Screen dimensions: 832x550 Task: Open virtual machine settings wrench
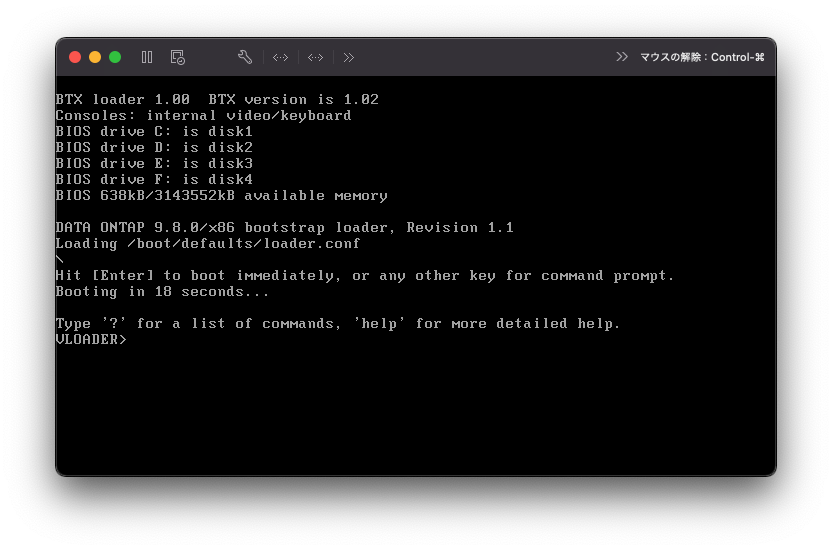tap(245, 57)
